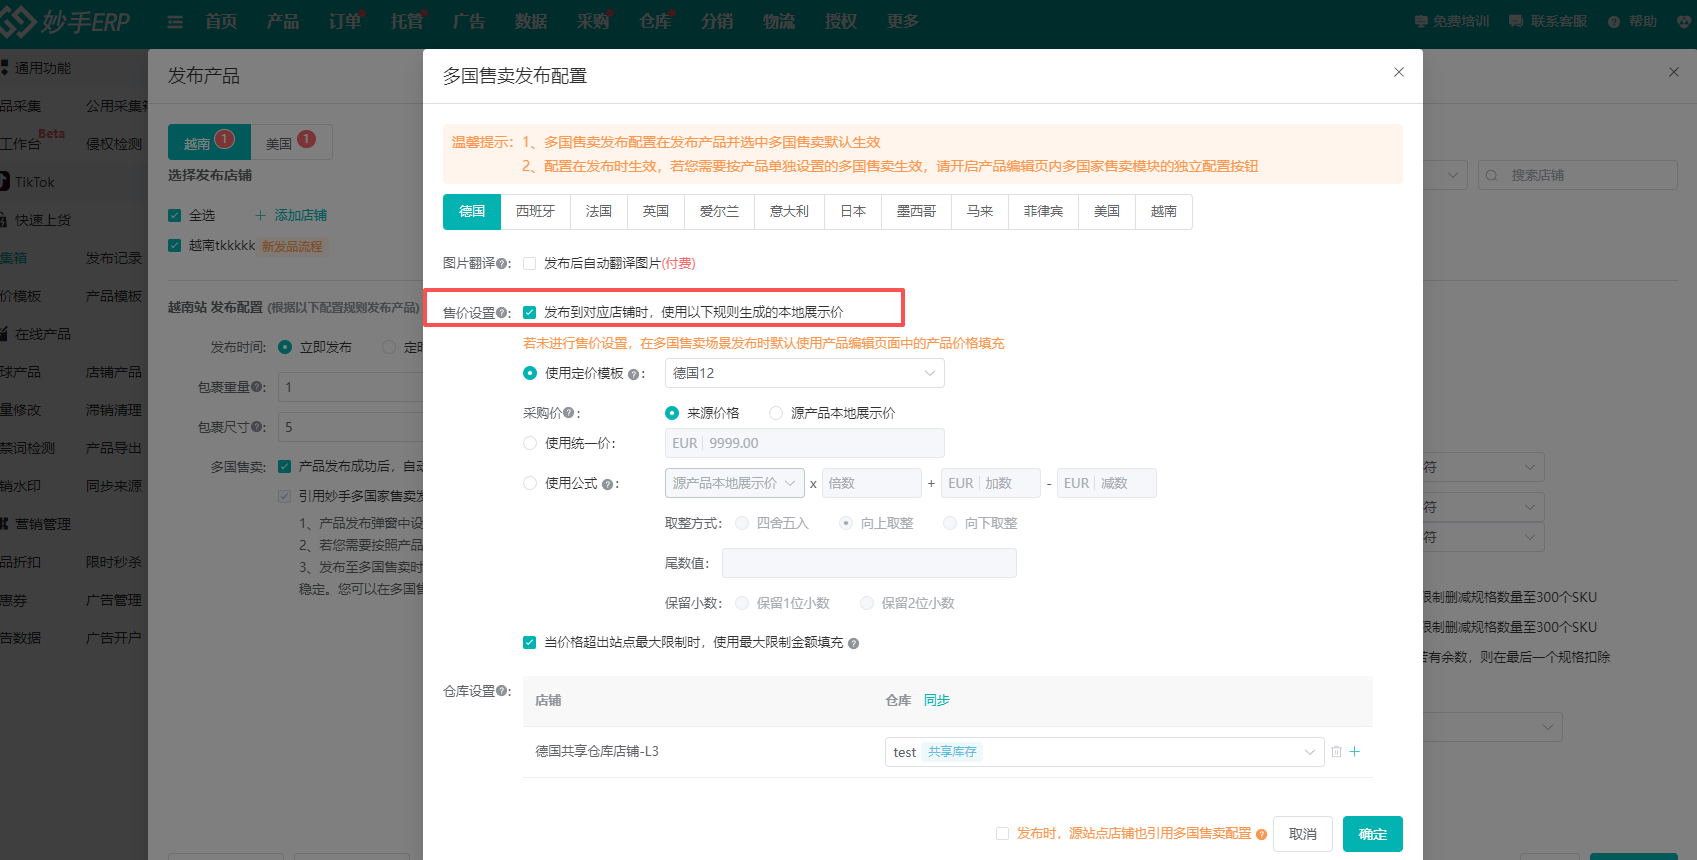
Task: Select 使用公式 radio button
Action: tap(530, 483)
